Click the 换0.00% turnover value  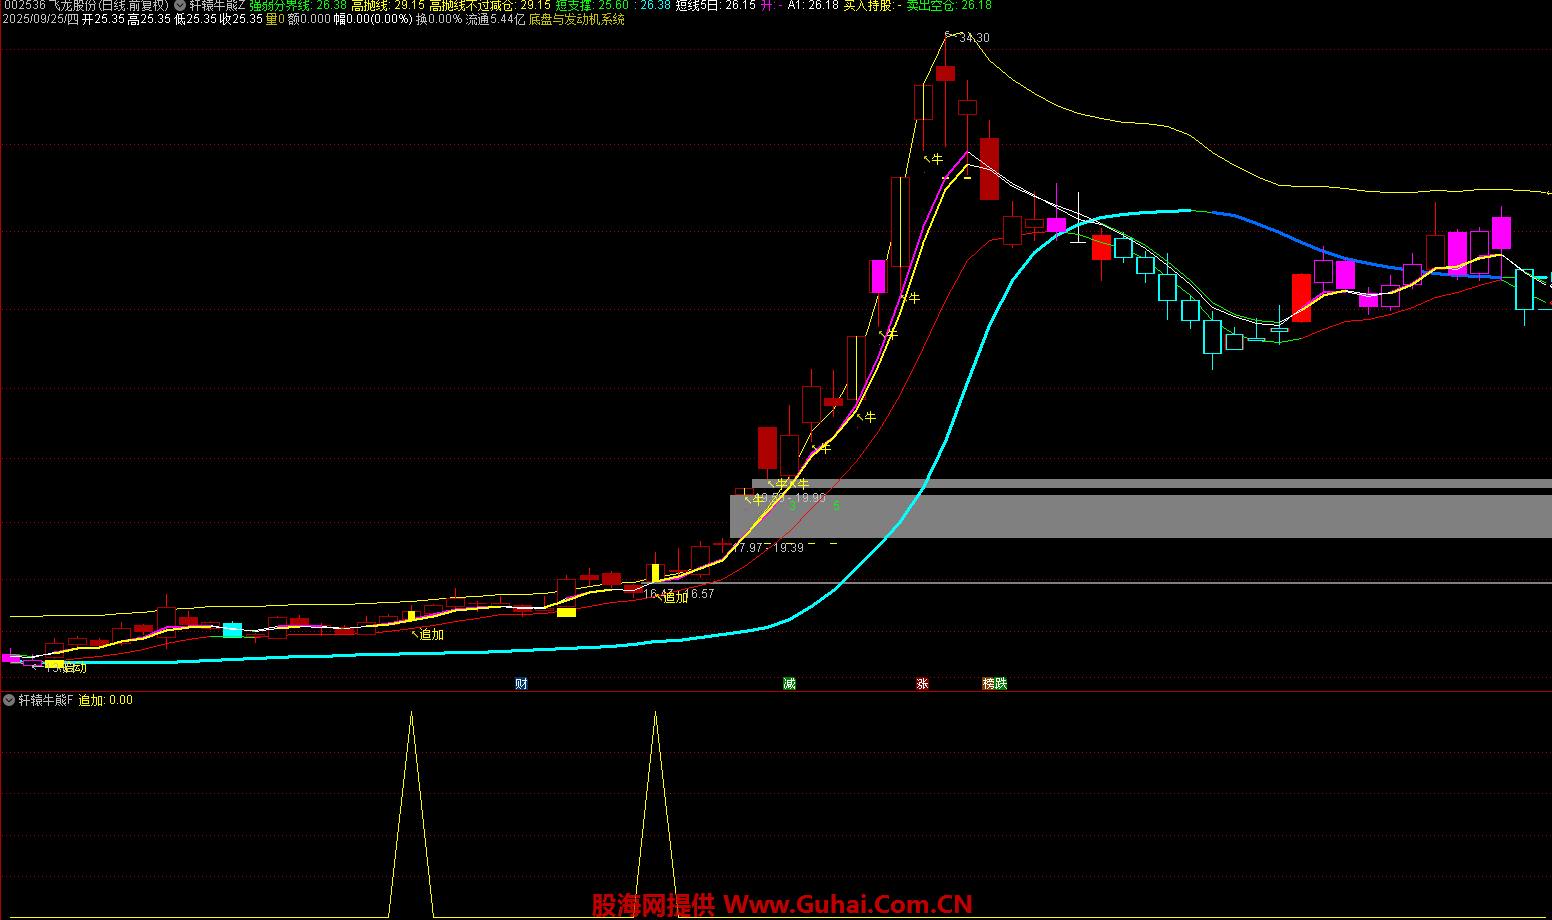click(x=439, y=19)
